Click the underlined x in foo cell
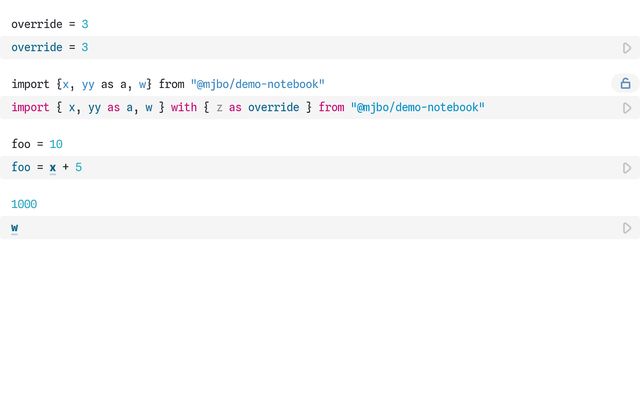The image size is (640, 400). [x=53, y=168]
